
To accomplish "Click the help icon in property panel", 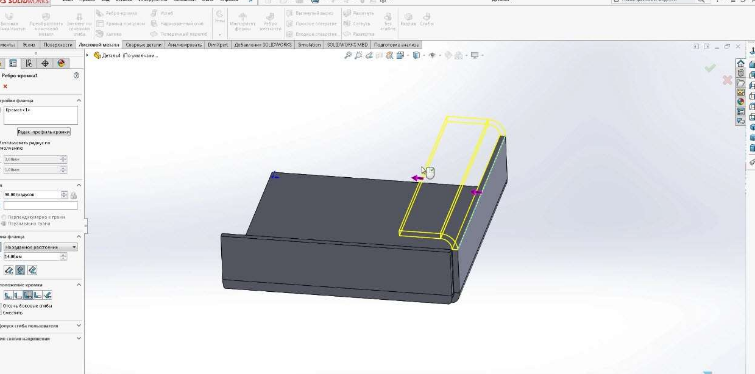I will 76,76.
